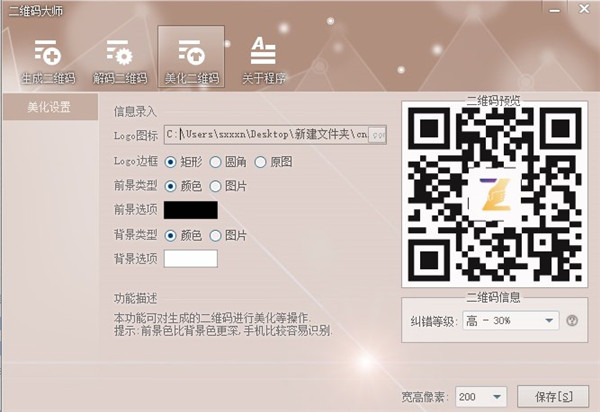This screenshot has height=412, width=600.
Task: Switch to 美化设置 sidebar tab
Action: click(50, 107)
